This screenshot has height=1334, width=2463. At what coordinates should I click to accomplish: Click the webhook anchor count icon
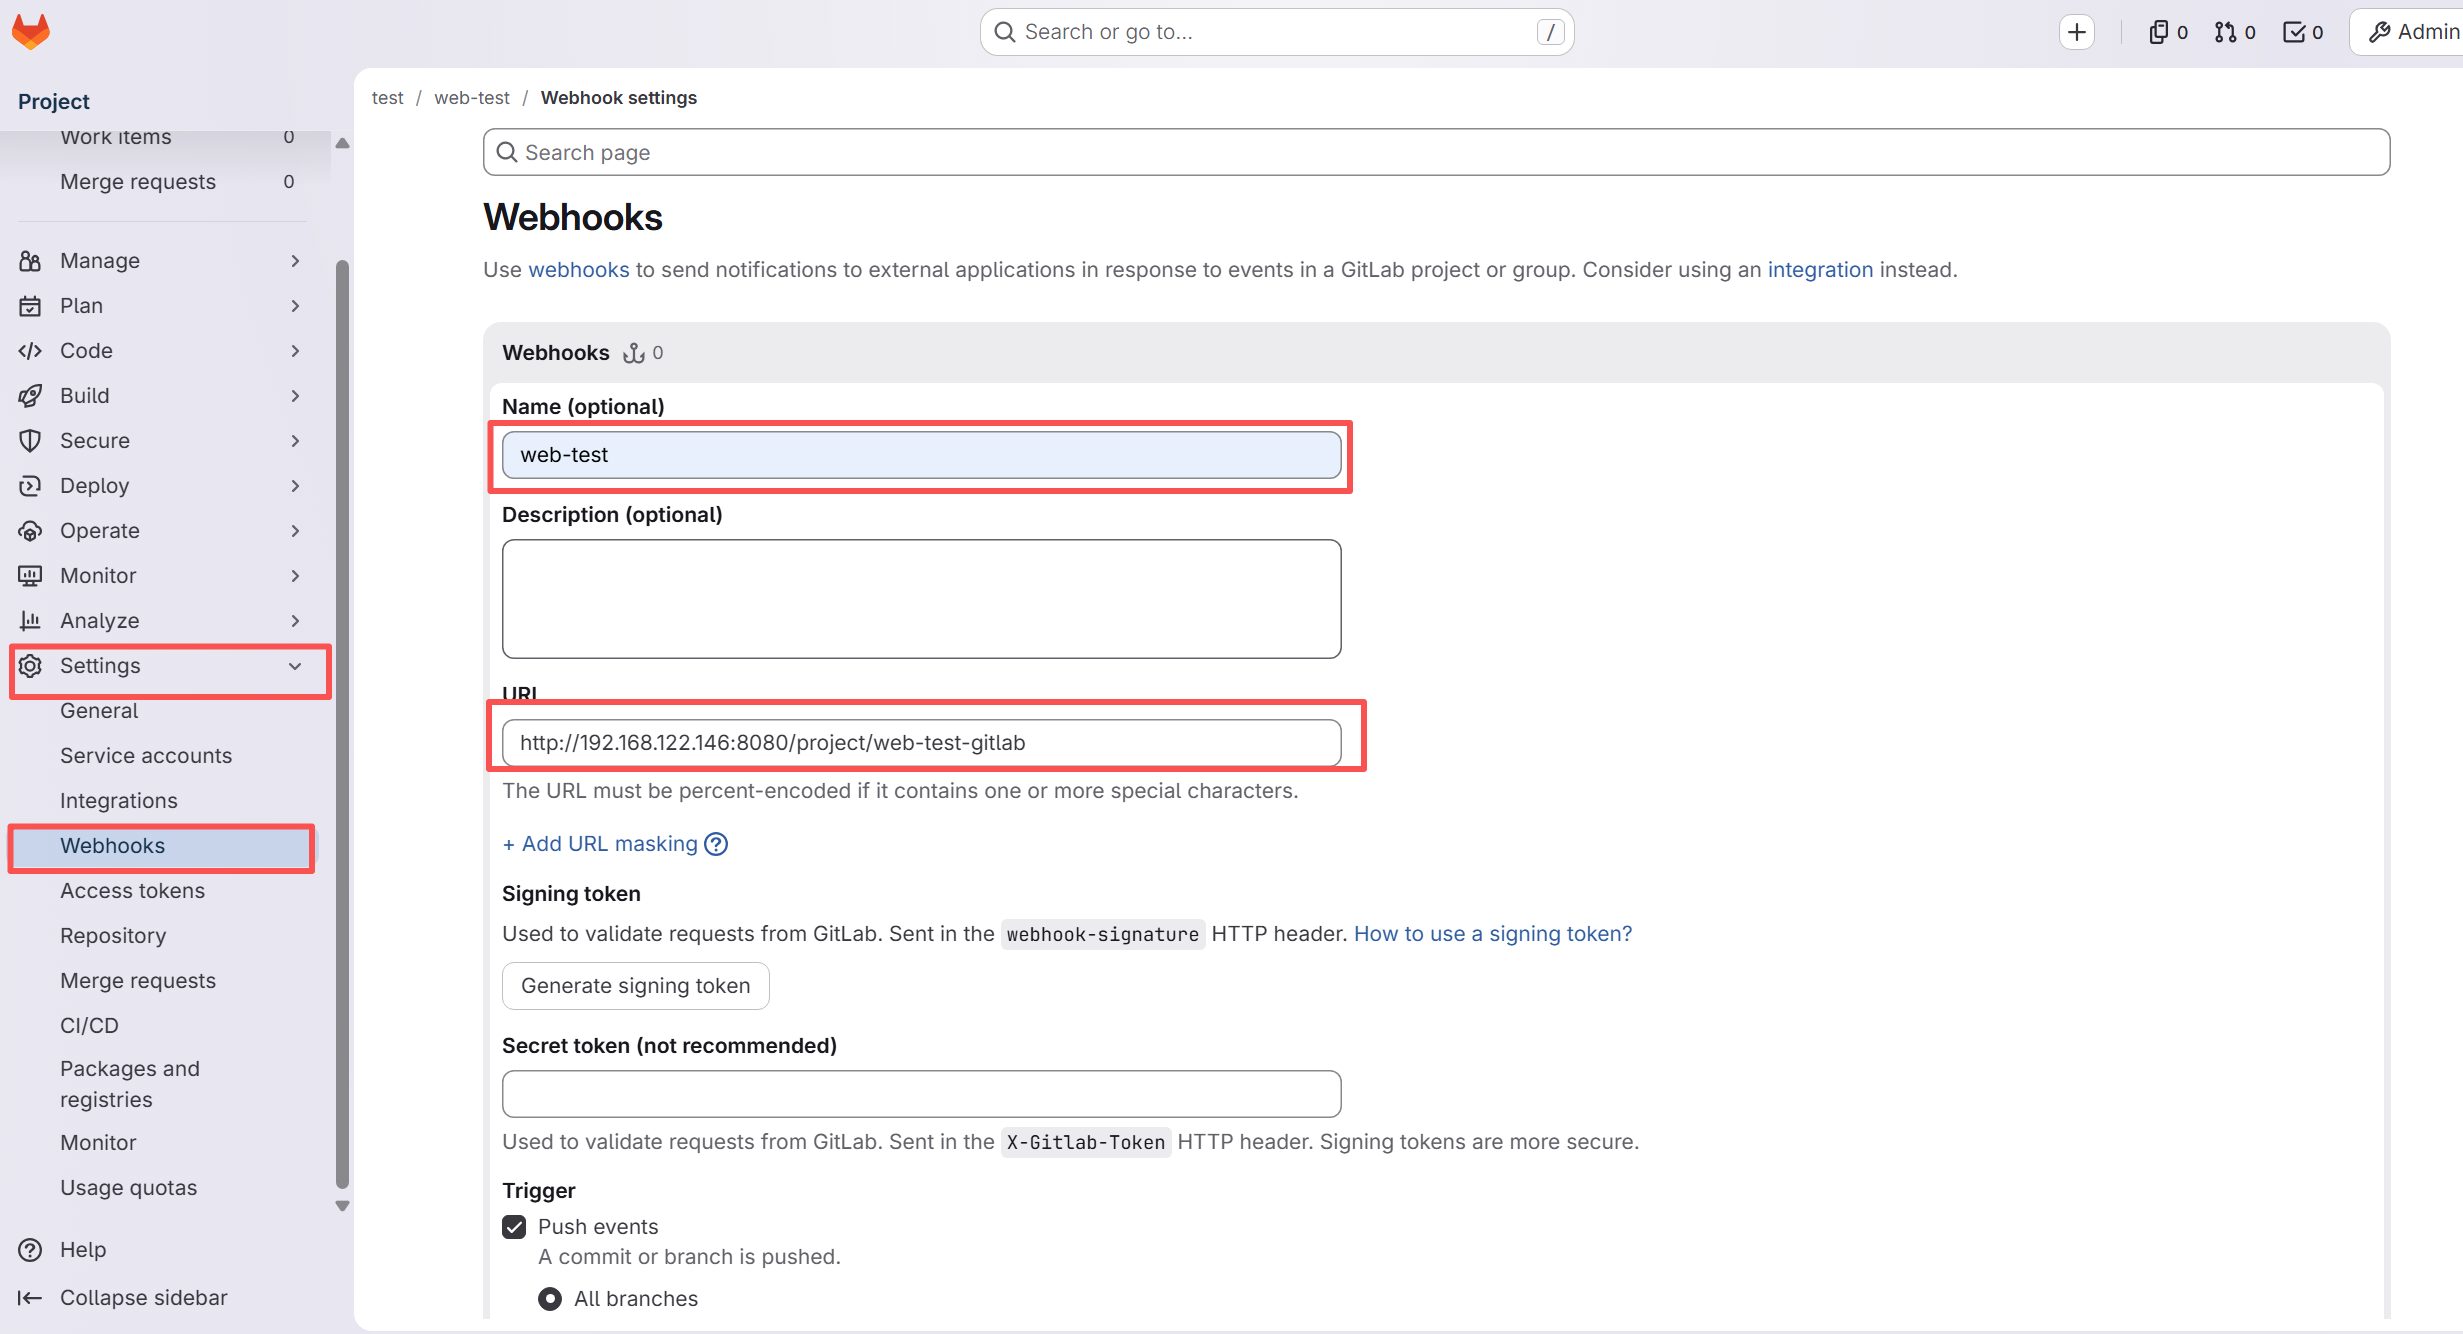(634, 353)
